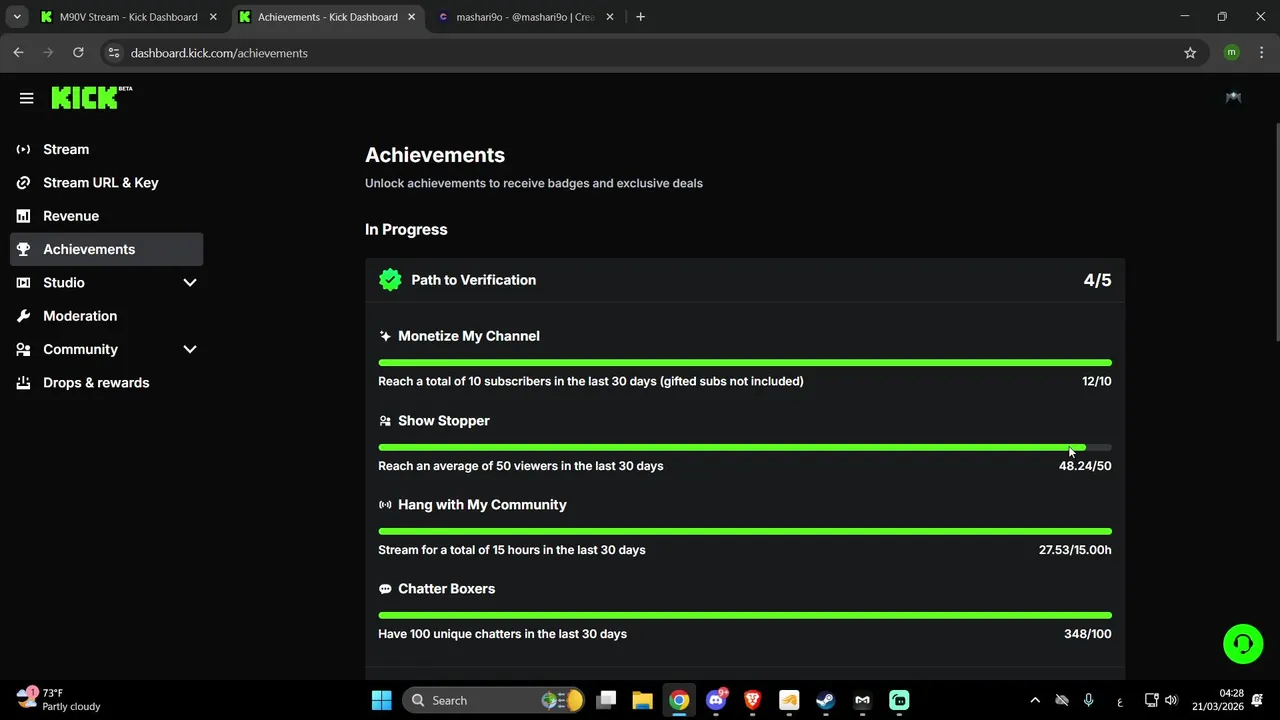Image resolution: width=1280 pixels, height=720 pixels.
Task: Open the tab search dropdown arrow
Action: coord(17,17)
